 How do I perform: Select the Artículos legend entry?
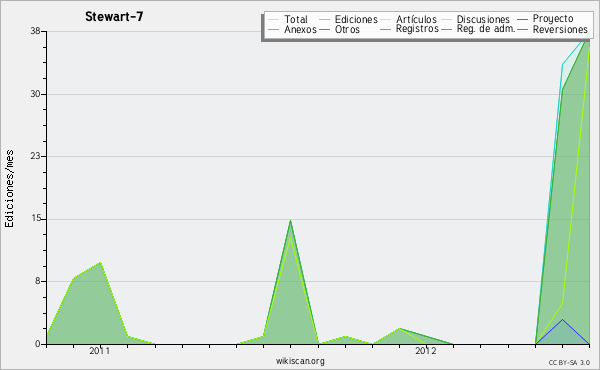click(x=408, y=19)
